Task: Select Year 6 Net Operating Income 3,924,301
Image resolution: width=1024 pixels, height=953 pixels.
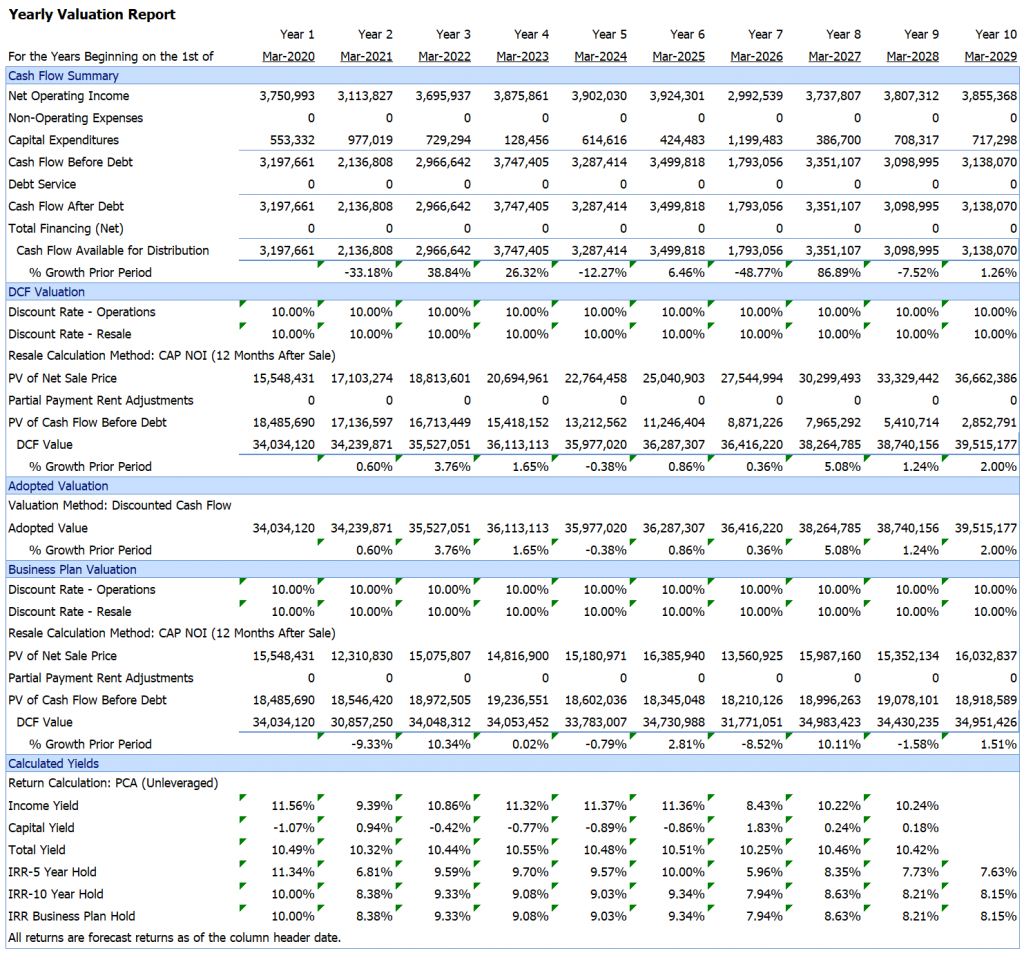Action: (x=677, y=96)
